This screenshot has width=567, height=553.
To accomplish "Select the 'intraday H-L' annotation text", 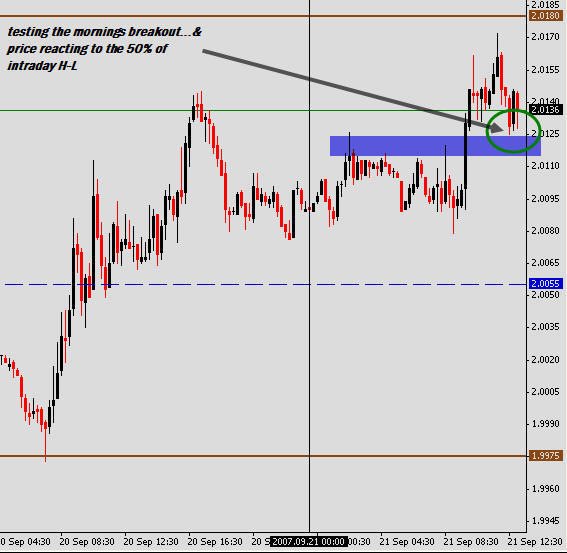I will [x=42, y=66].
